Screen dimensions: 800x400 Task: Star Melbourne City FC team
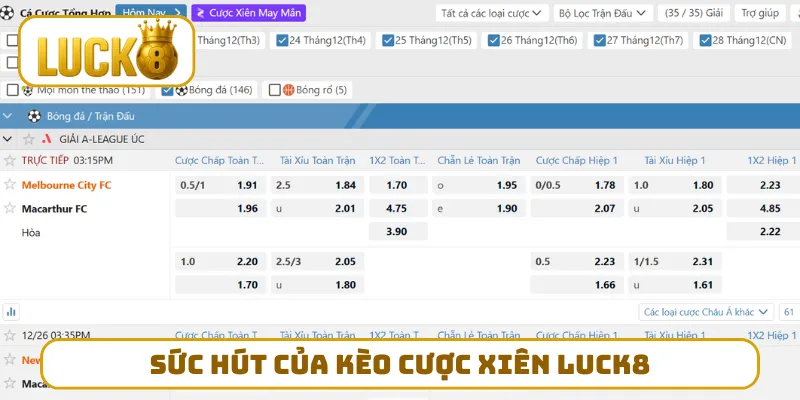pos(10,185)
